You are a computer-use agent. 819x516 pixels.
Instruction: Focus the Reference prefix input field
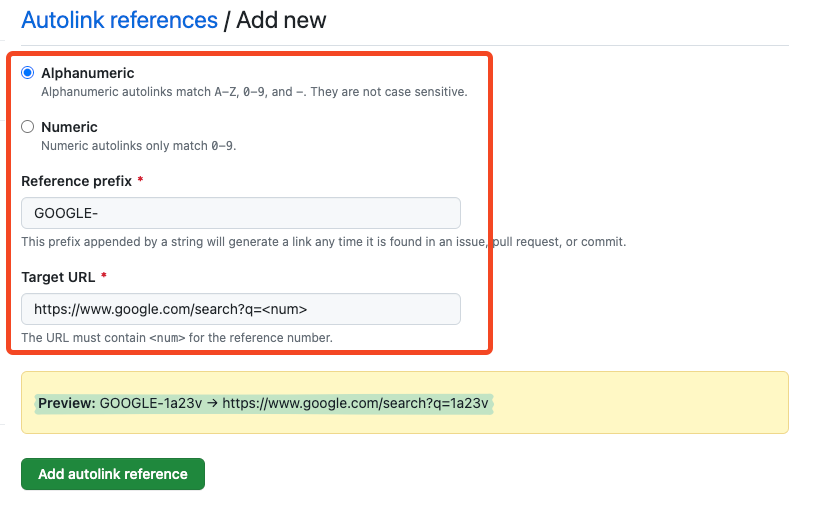241,213
